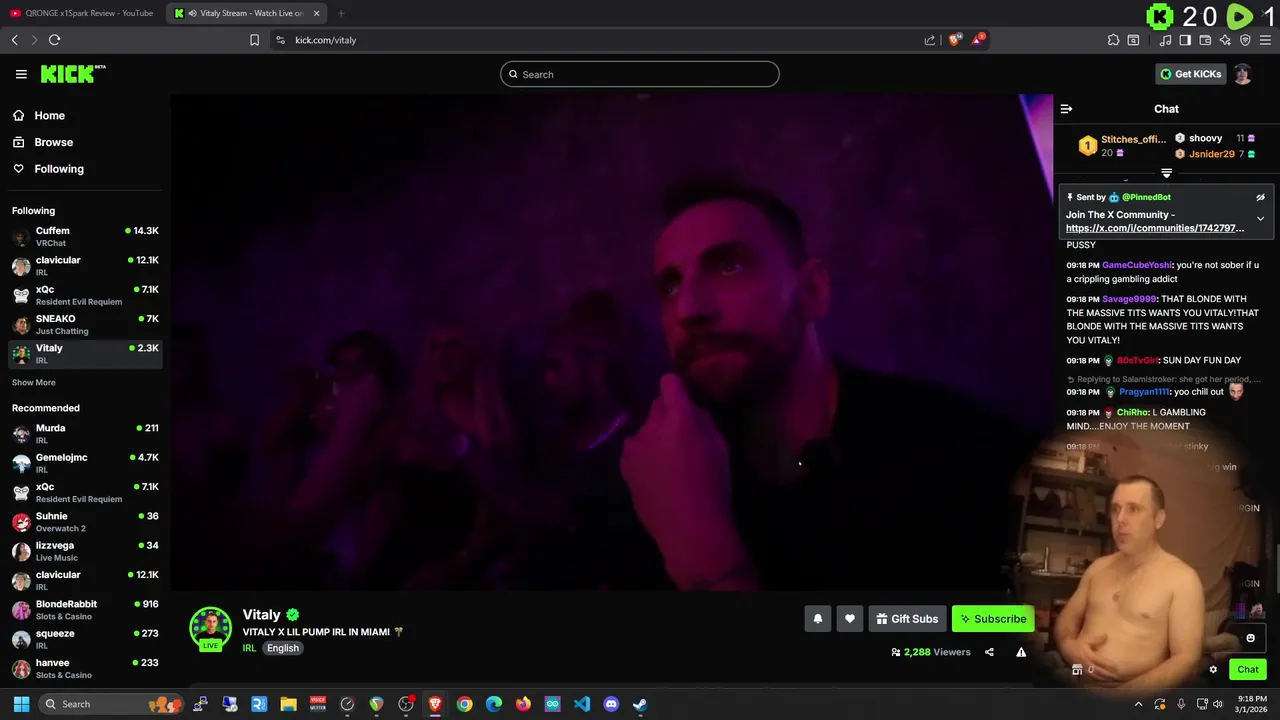Screen dimensions: 1280x720
Task: Click the IRL category link
Action: pyautogui.click(x=249, y=648)
